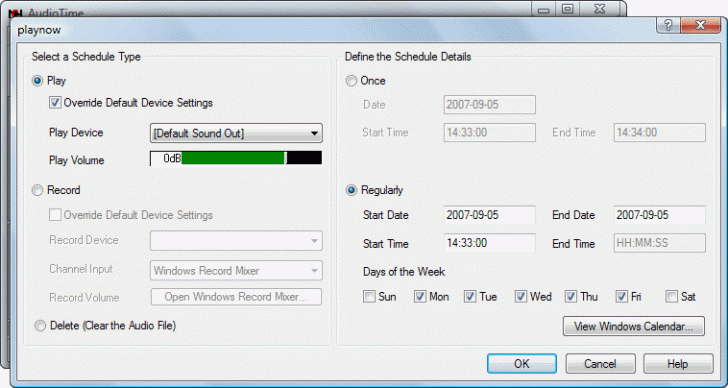728x388 pixels.
Task: Choose the Regularly schedule radio button
Action: 351,190
